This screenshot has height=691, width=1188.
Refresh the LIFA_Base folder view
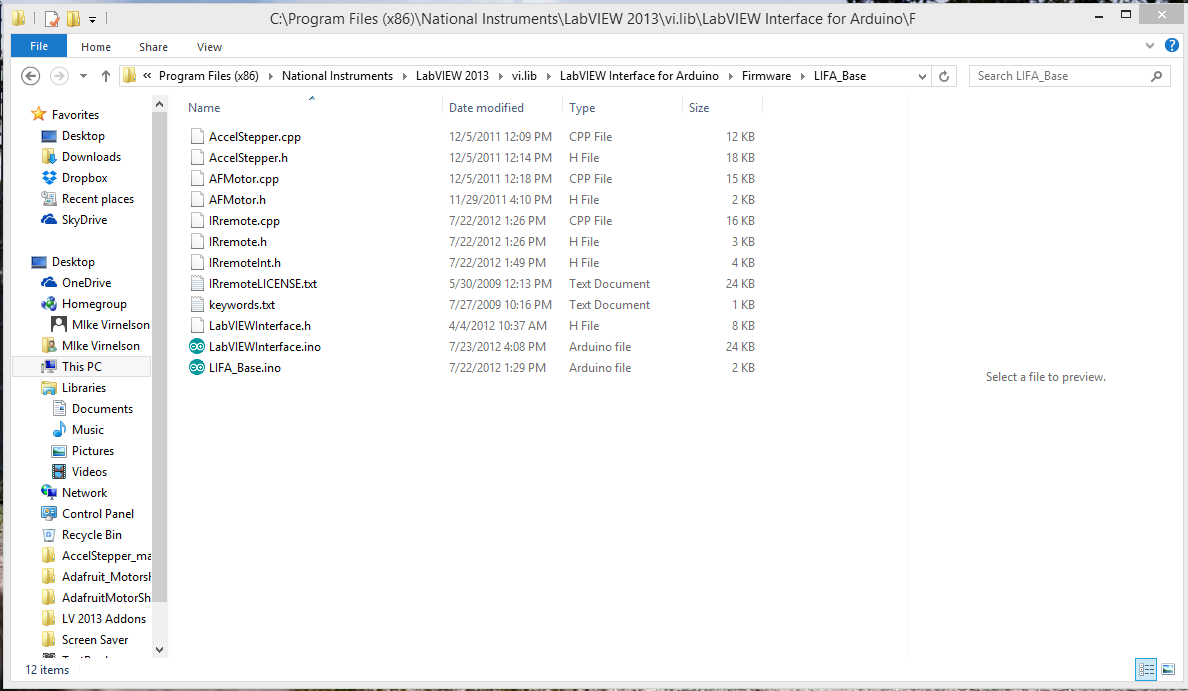[944, 76]
